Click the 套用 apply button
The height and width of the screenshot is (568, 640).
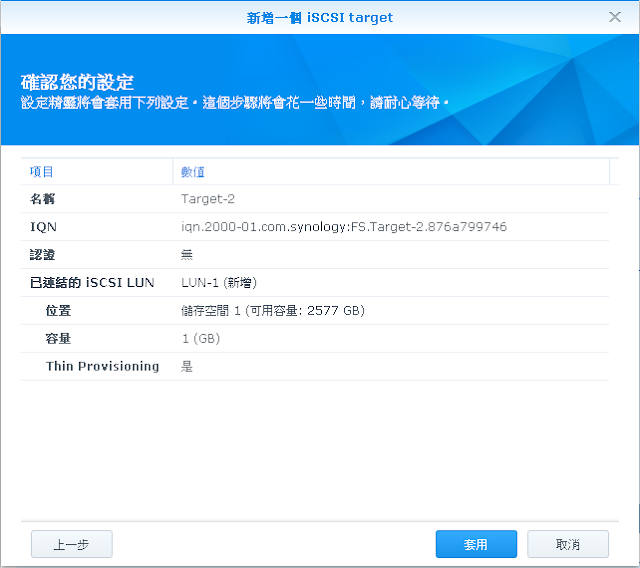click(476, 544)
